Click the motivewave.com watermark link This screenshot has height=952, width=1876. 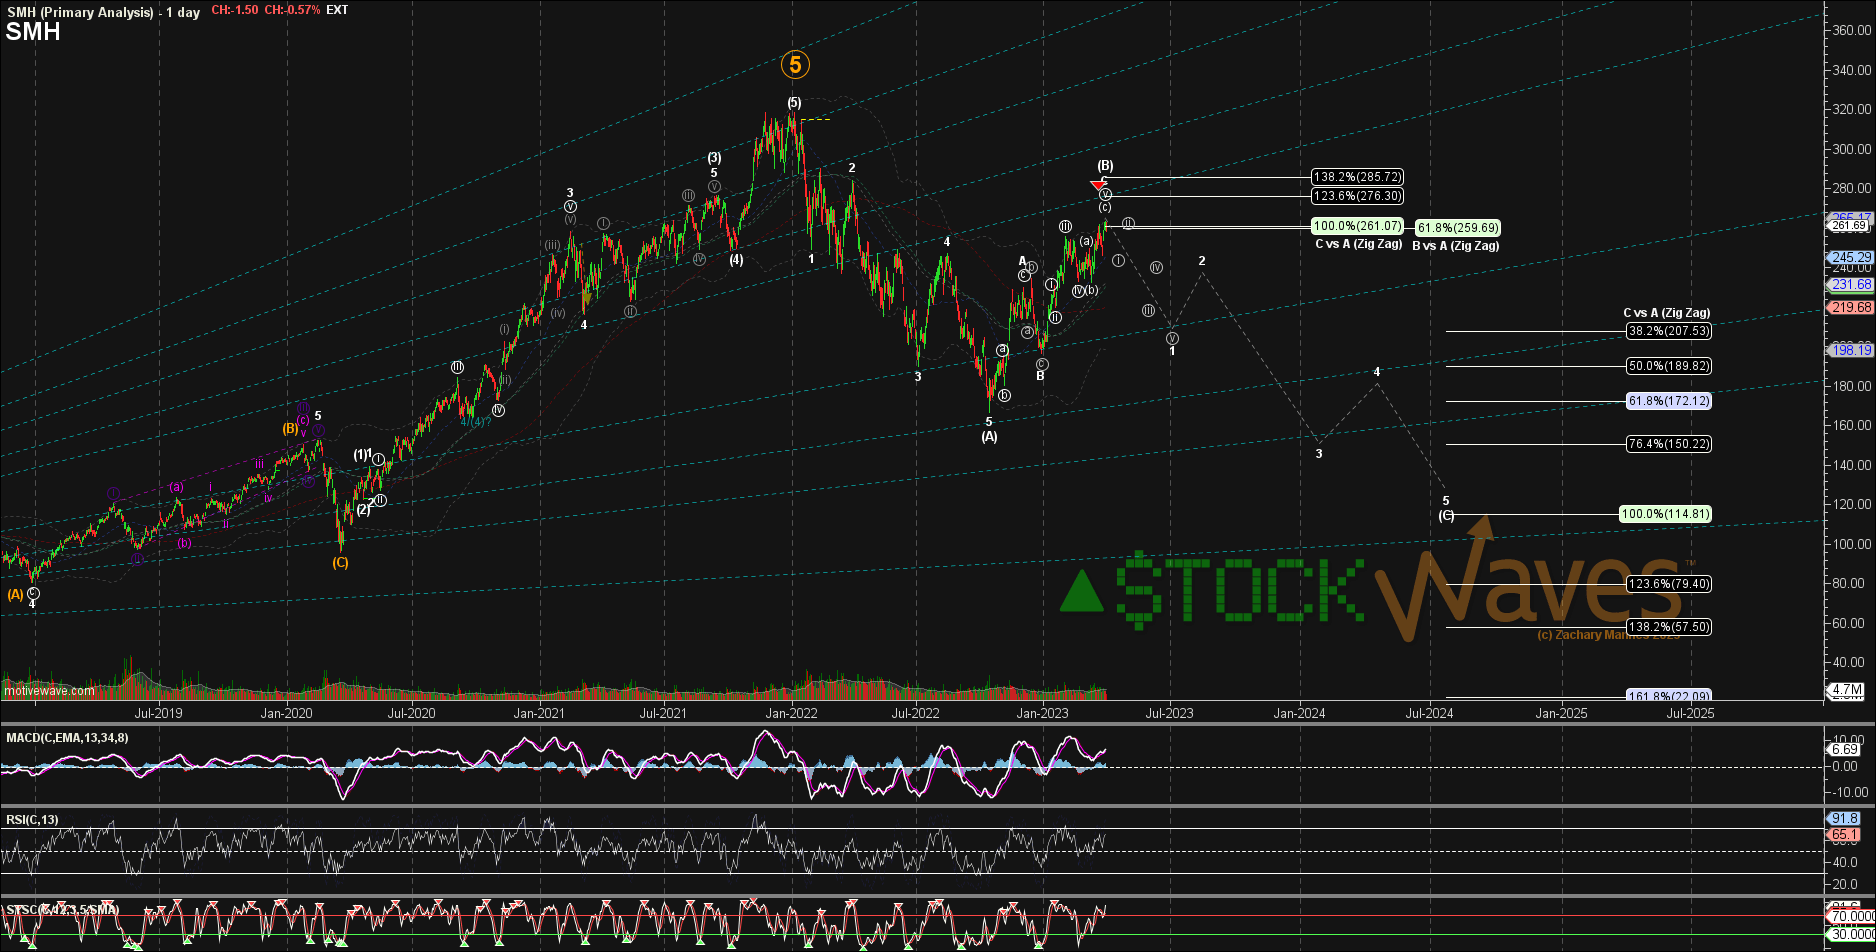[x=49, y=691]
